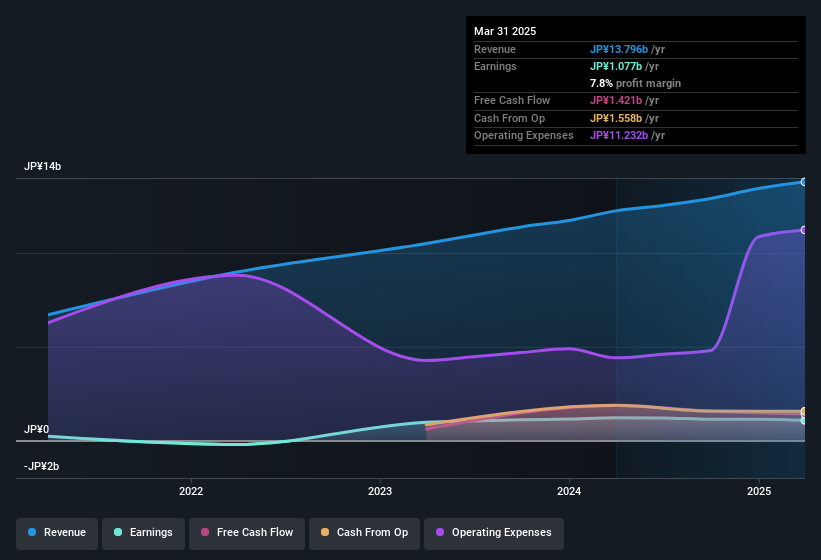Click the JP¥1.558b cash from op value
821x560 pixels.
tap(616, 118)
